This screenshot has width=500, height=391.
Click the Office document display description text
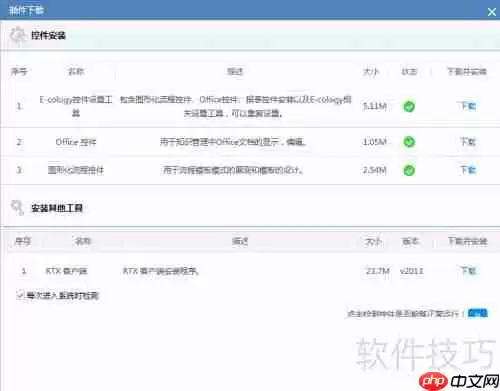click(232, 142)
